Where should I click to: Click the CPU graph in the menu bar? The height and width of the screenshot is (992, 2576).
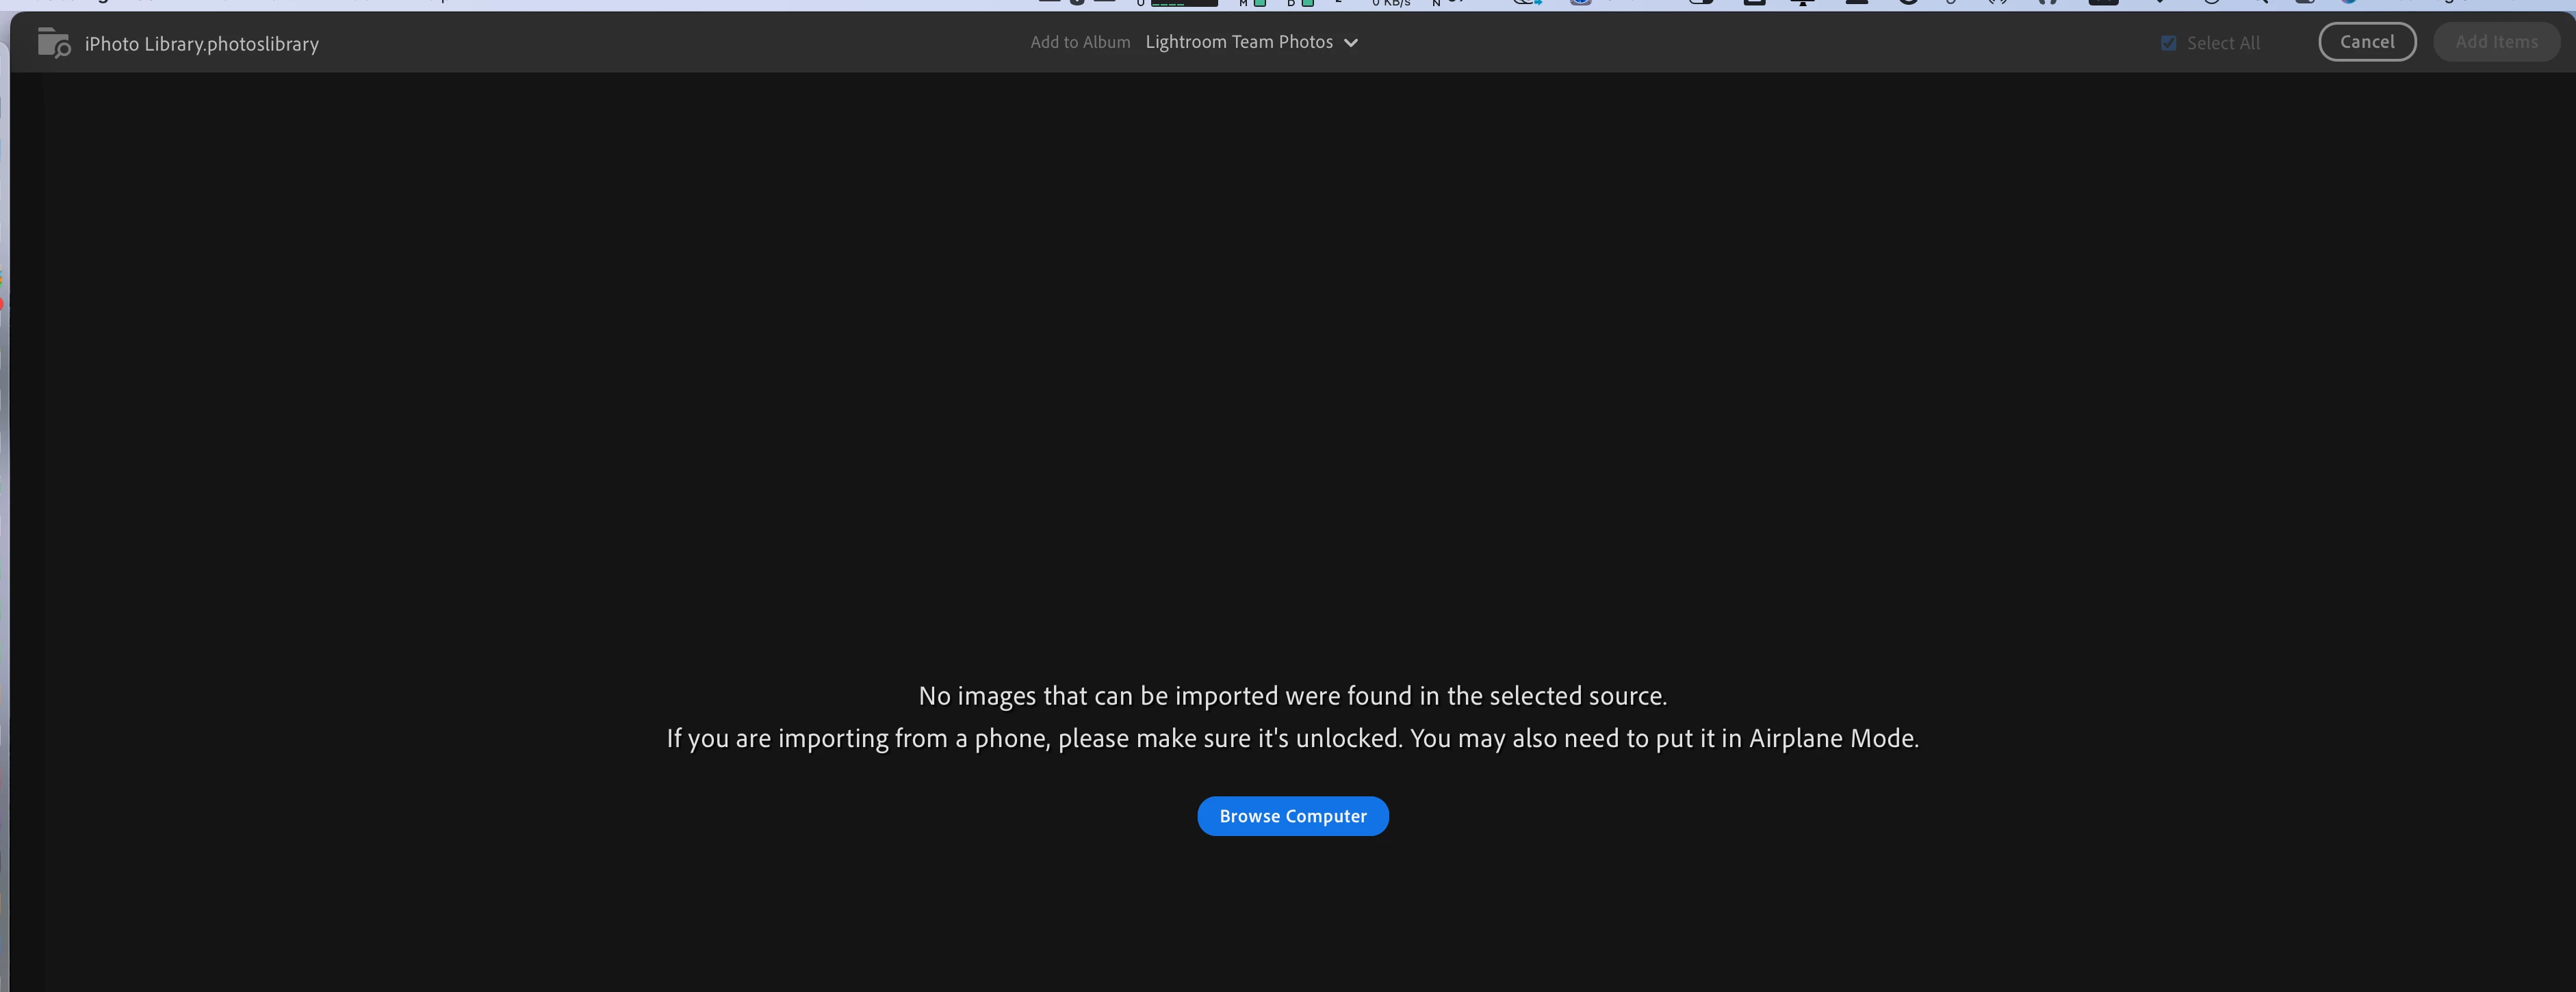(1183, 4)
